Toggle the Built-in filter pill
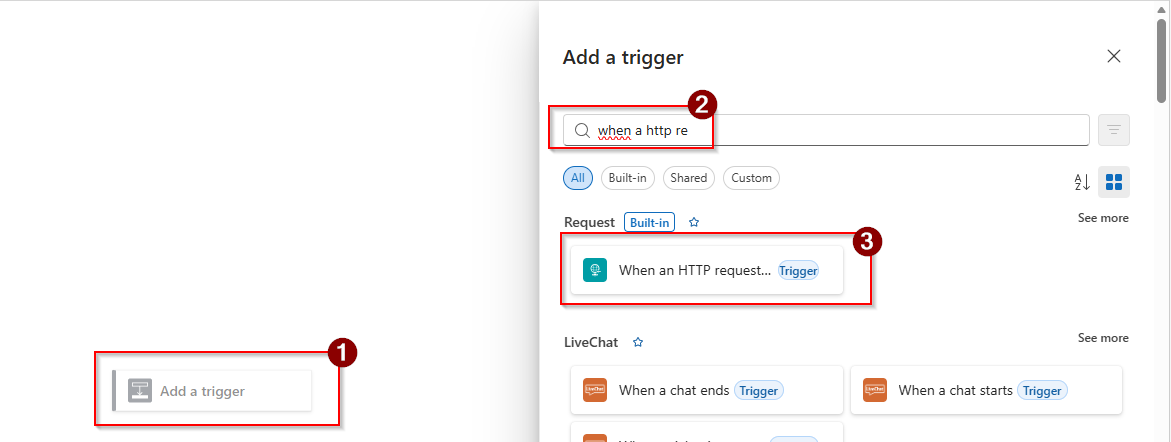 pyautogui.click(x=628, y=178)
